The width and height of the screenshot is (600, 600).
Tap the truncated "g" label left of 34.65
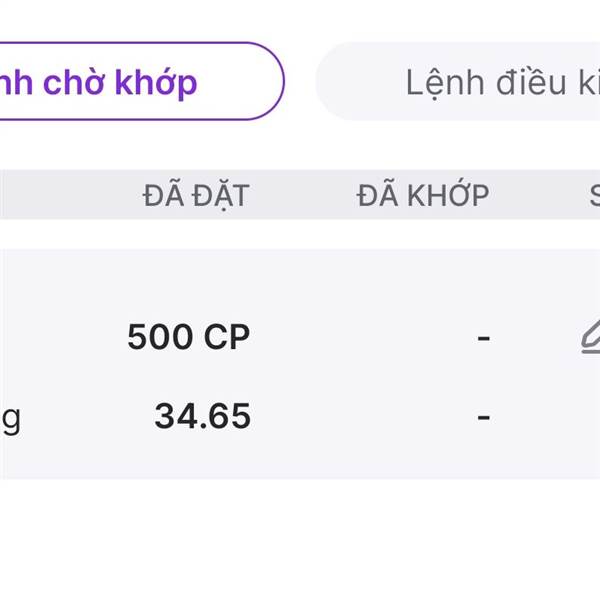pyautogui.click(x=10, y=417)
